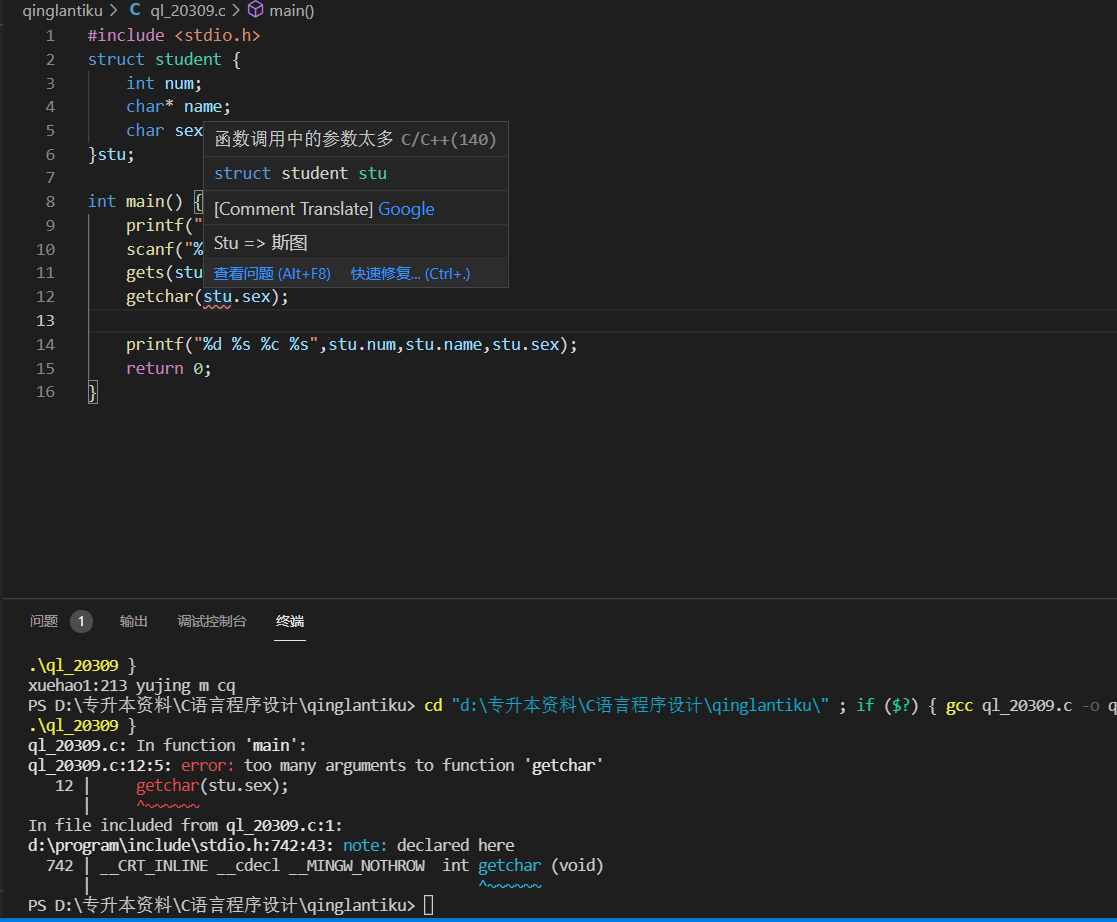Click 'struct student stu' in hover popup
The height and width of the screenshot is (922, 1117).
click(x=300, y=173)
